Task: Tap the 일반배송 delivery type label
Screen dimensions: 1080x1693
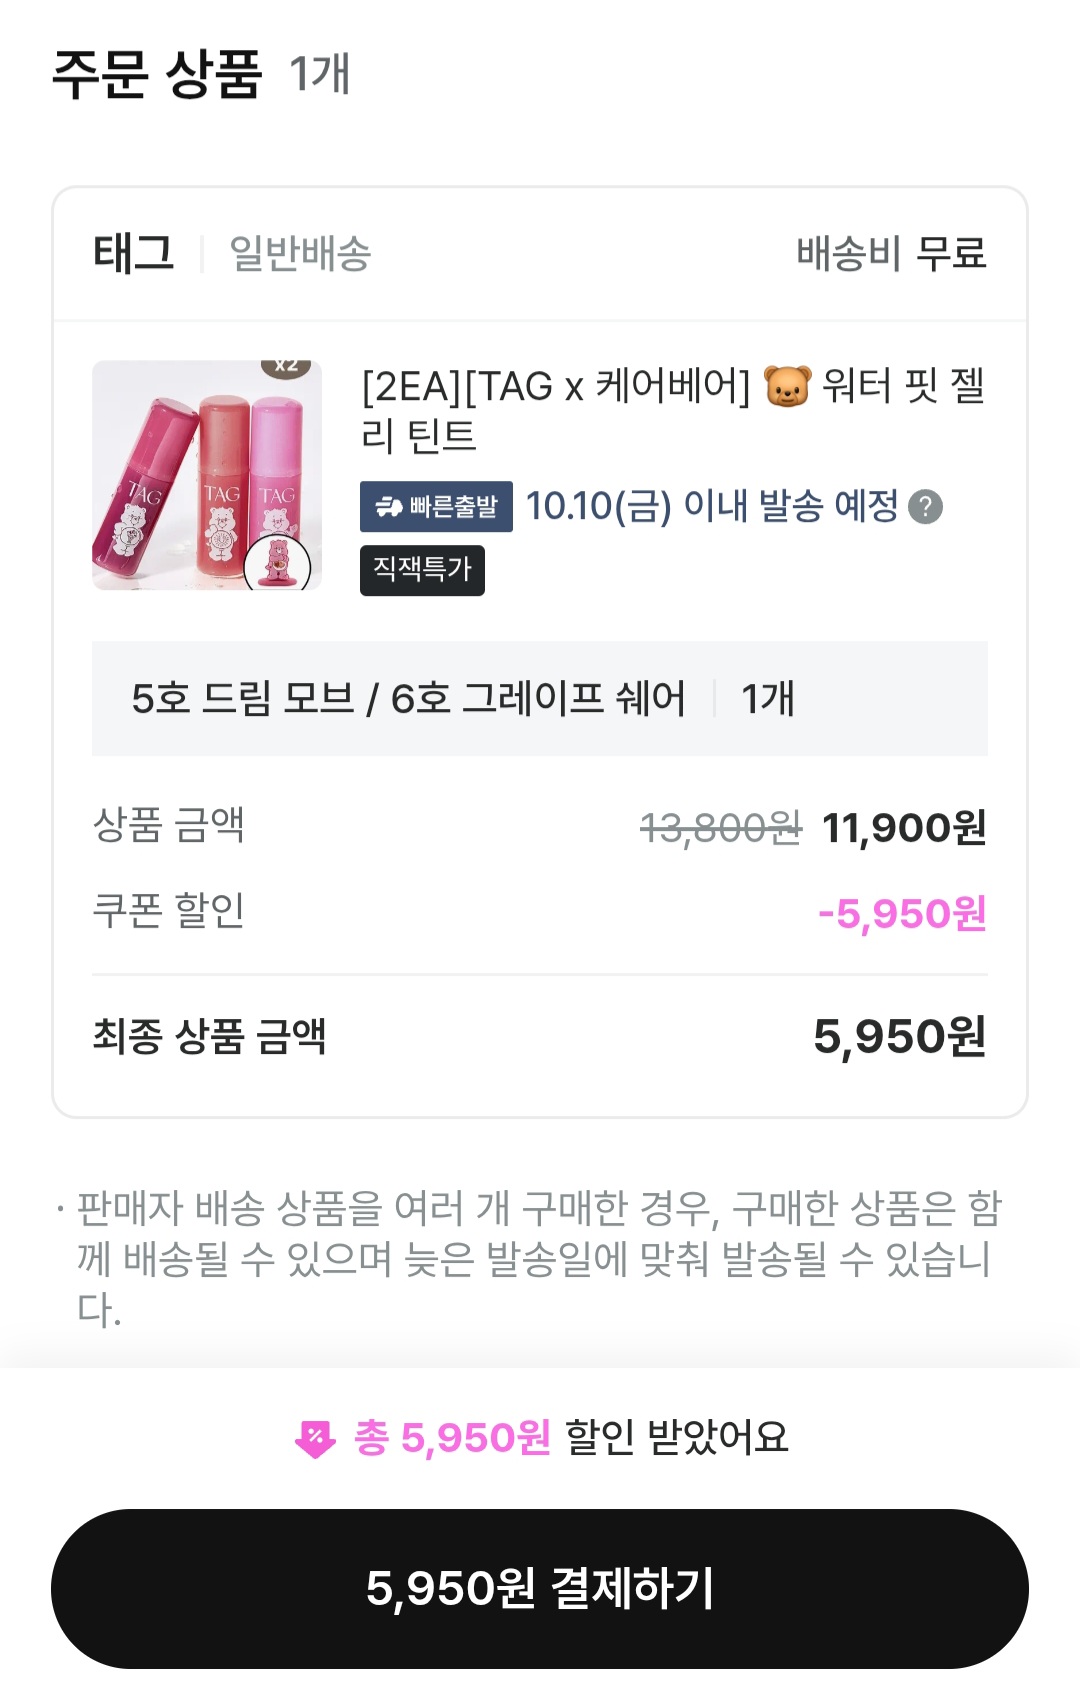Action: pyautogui.click(x=300, y=254)
